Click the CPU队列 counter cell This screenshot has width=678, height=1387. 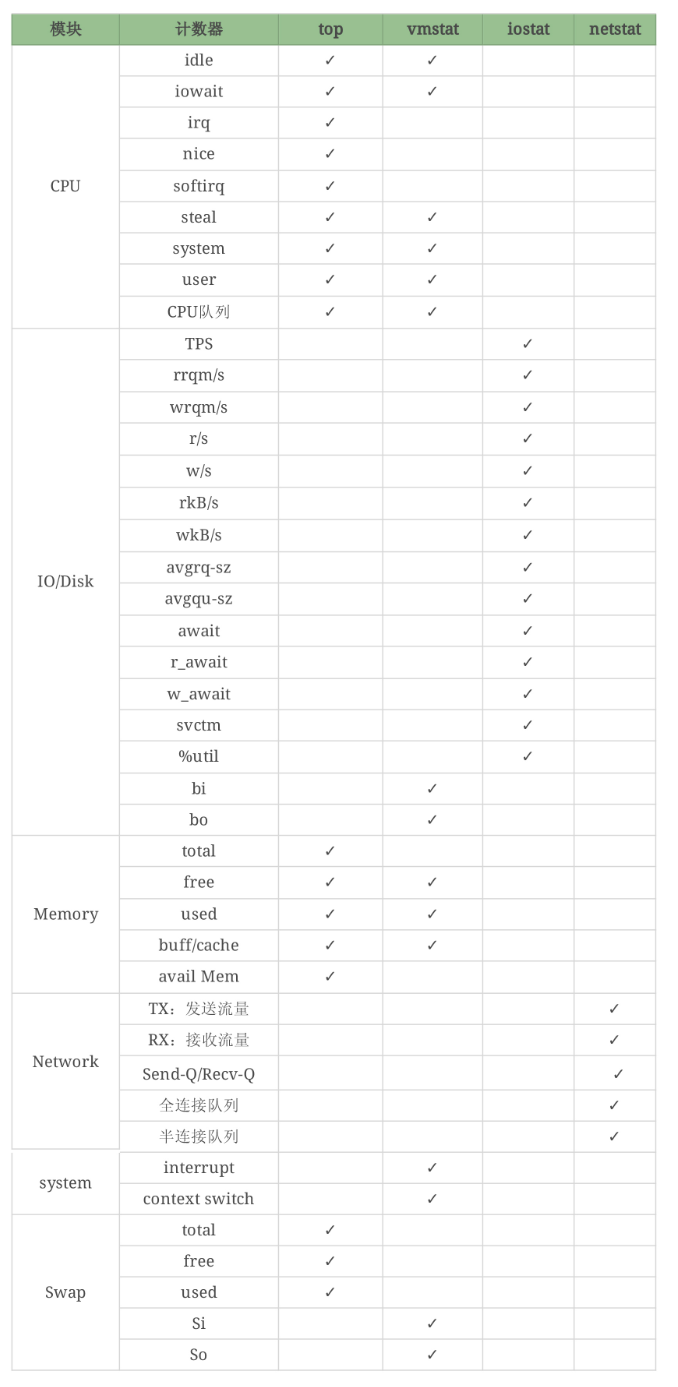click(x=199, y=312)
